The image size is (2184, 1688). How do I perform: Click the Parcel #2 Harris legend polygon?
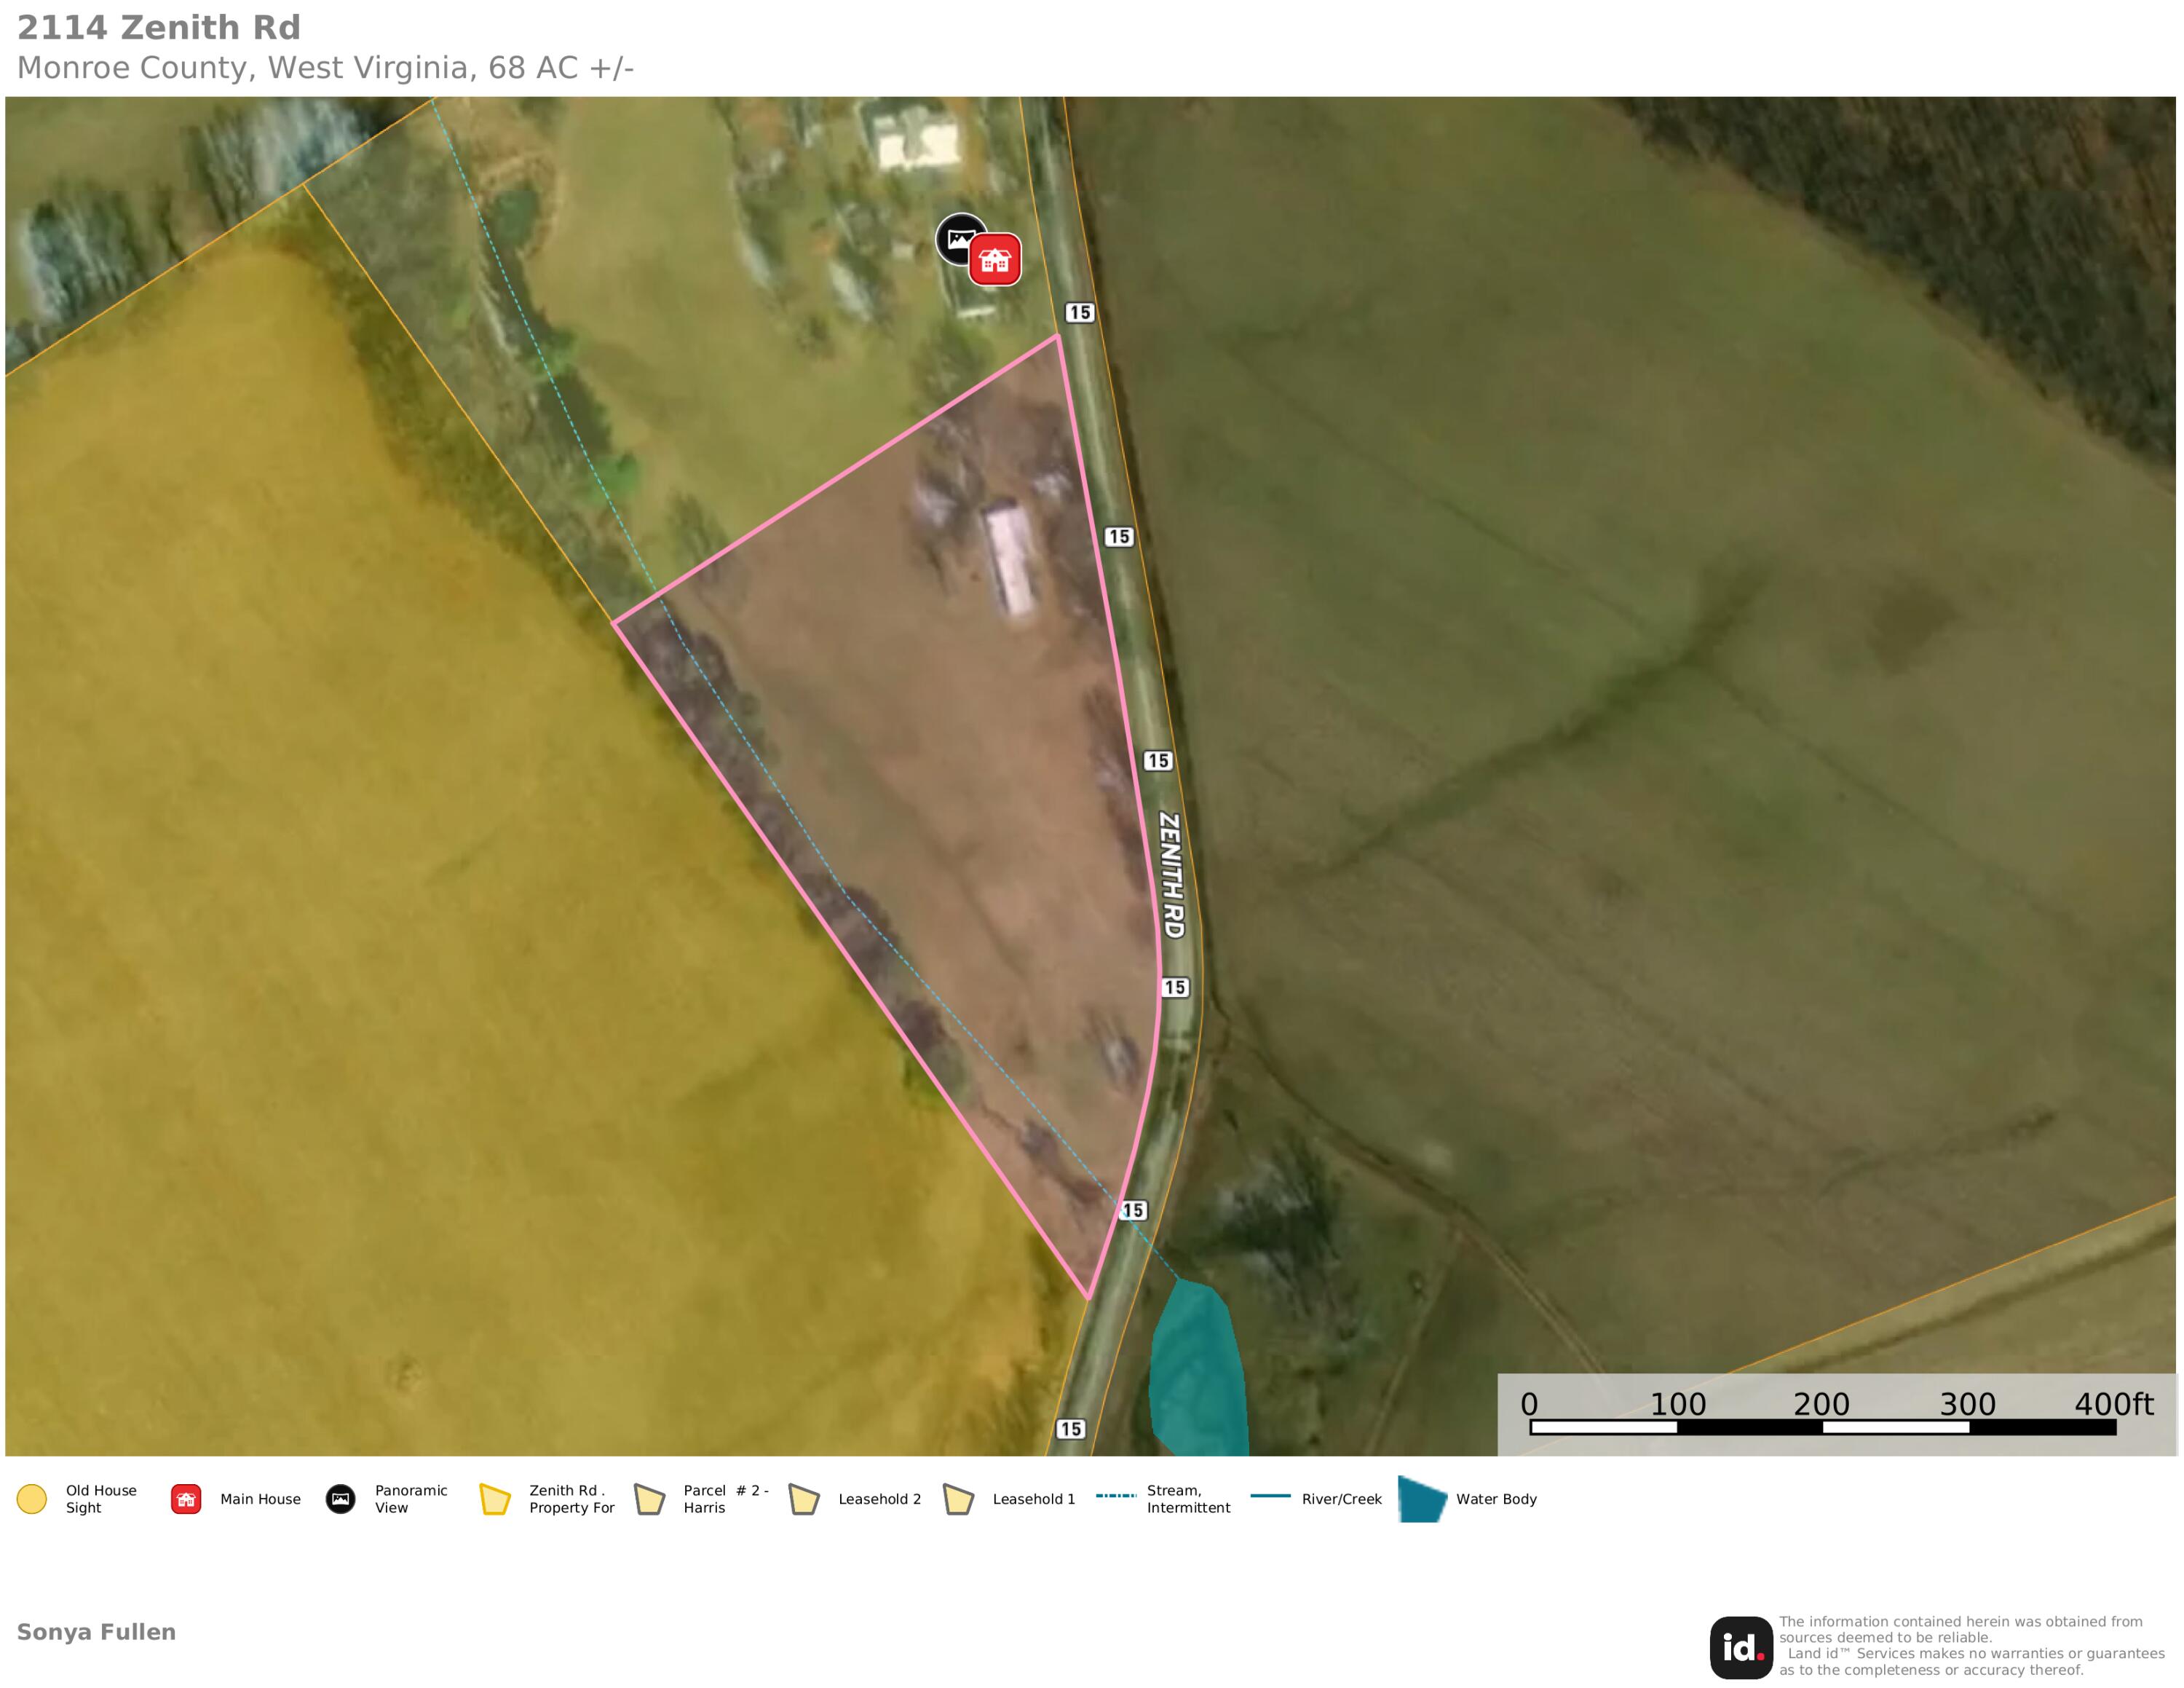[x=650, y=1499]
